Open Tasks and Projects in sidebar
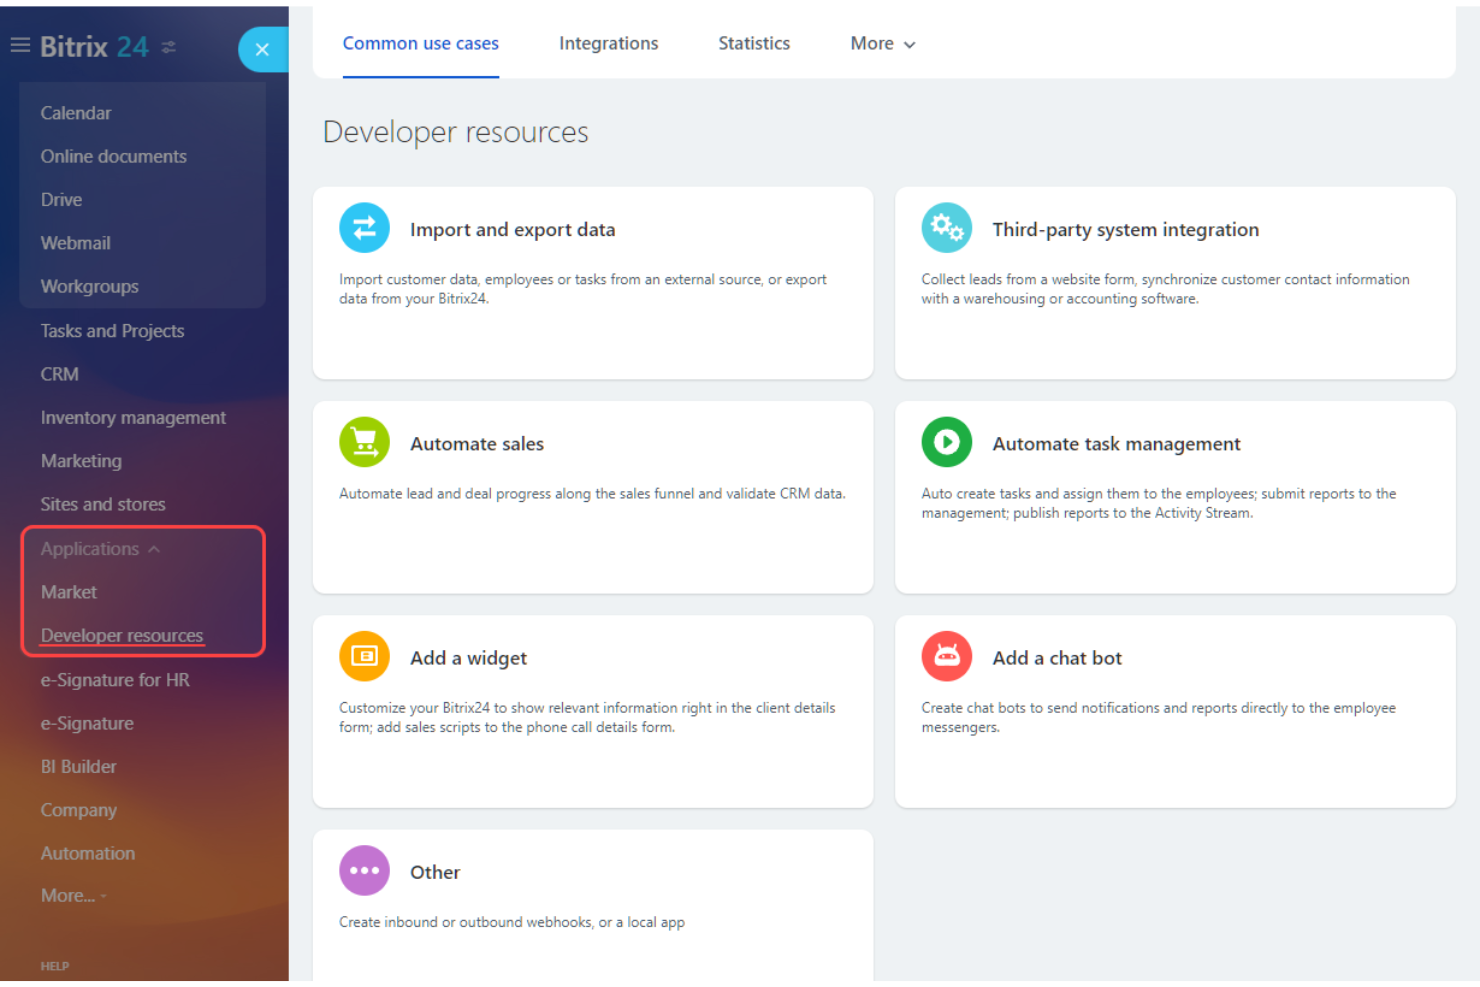Viewport: 1480px width, 987px height. tap(112, 331)
